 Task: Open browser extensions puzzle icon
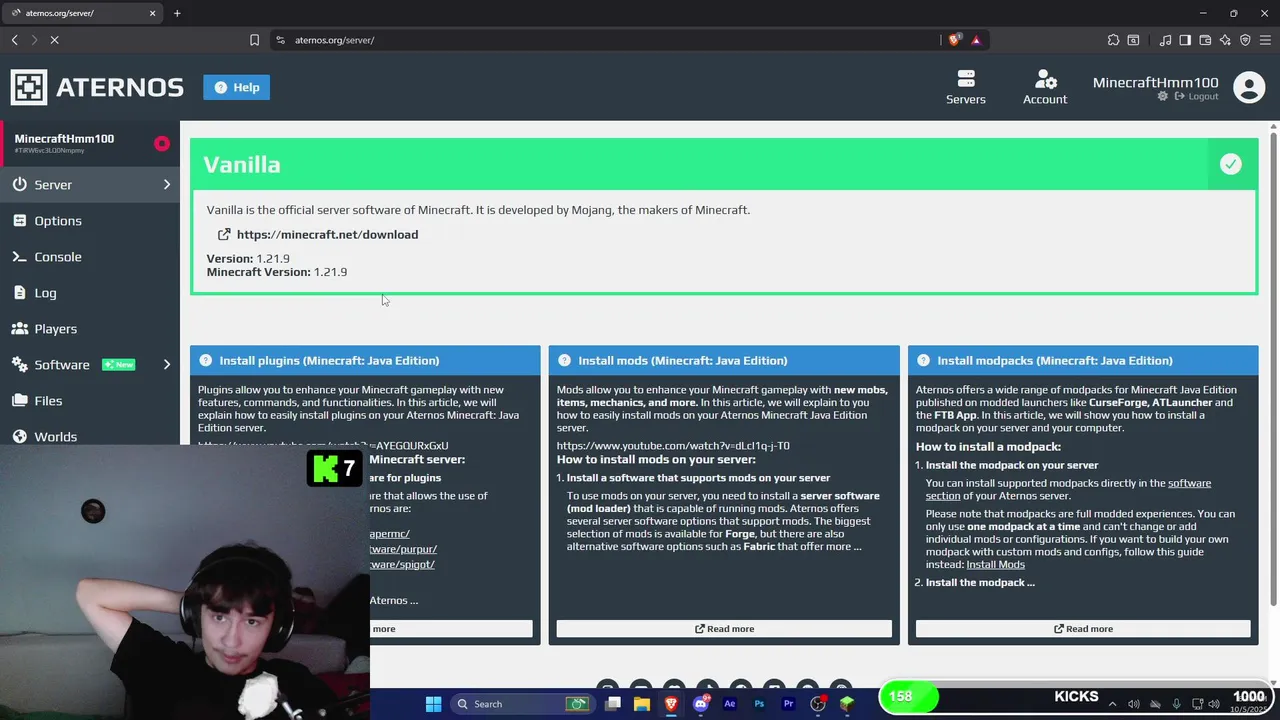pyautogui.click(x=1113, y=40)
